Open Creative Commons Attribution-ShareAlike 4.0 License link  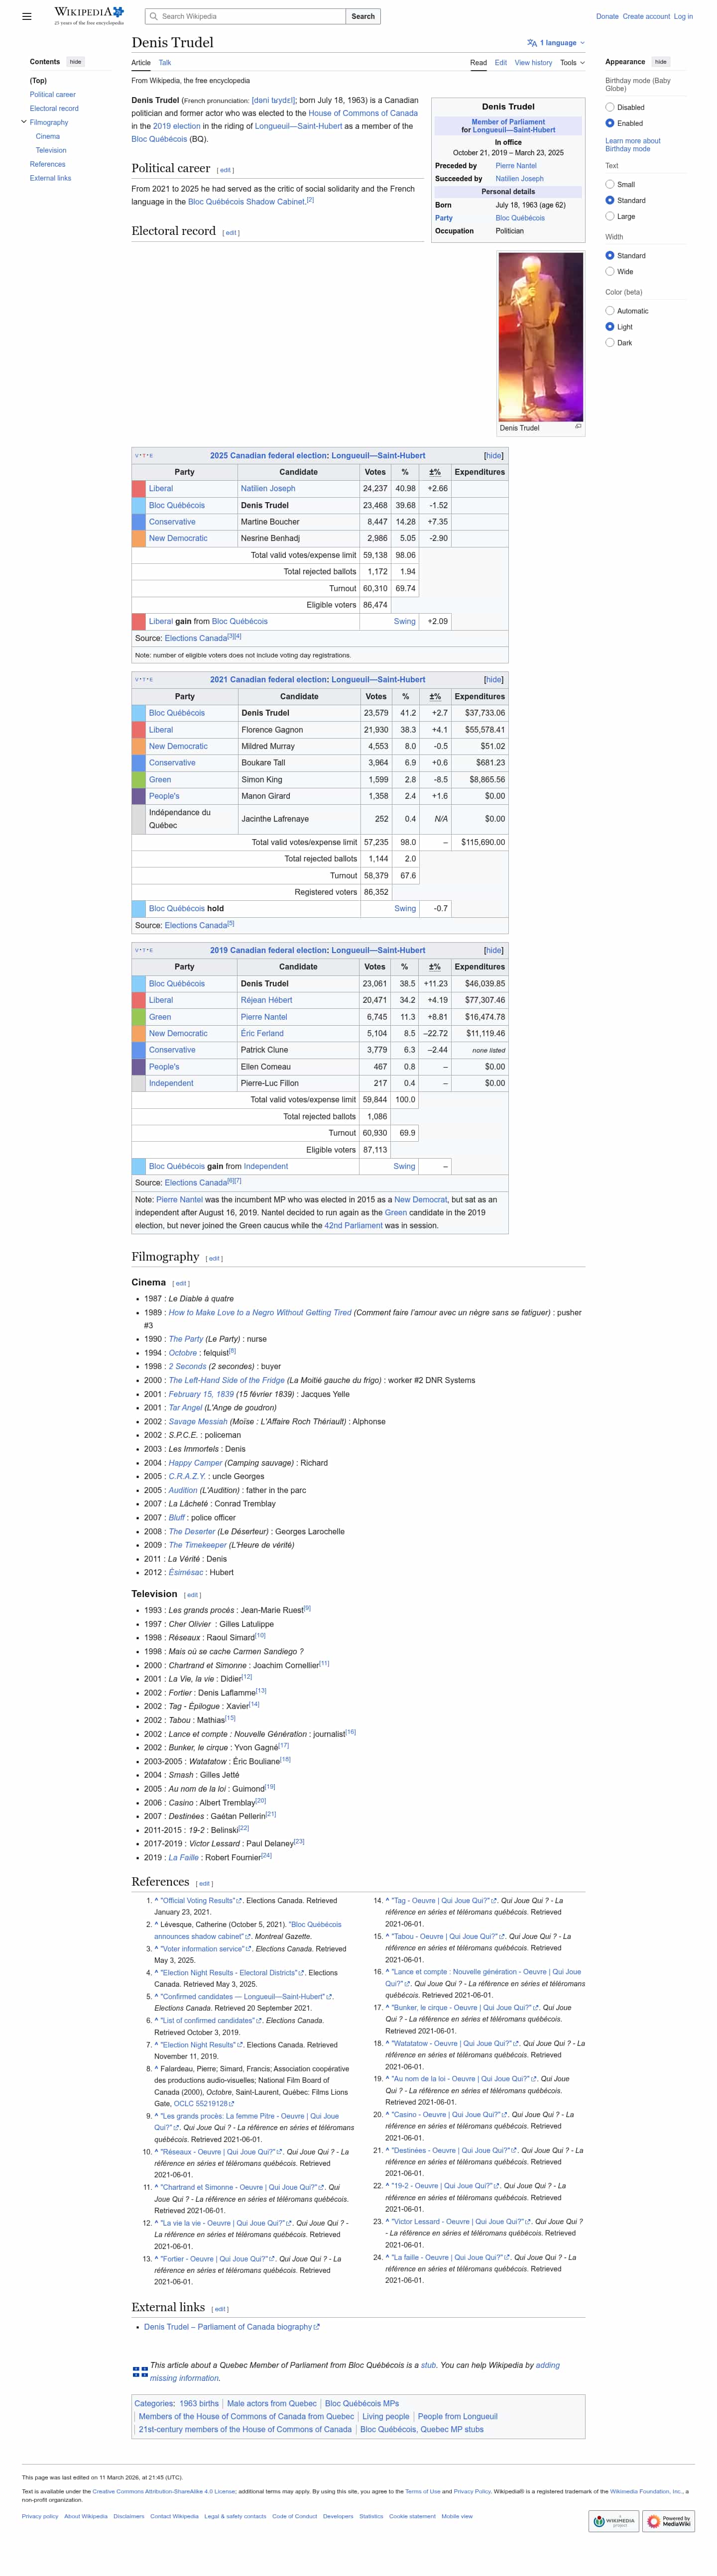coord(164,2491)
